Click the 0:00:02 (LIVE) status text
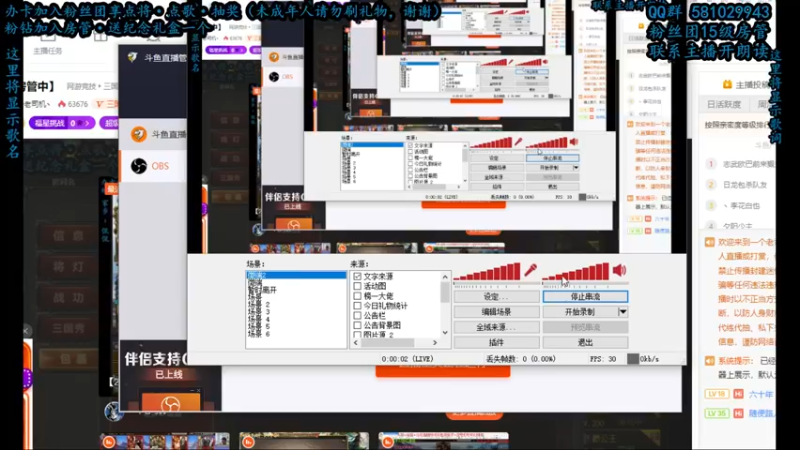 [x=408, y=359]
